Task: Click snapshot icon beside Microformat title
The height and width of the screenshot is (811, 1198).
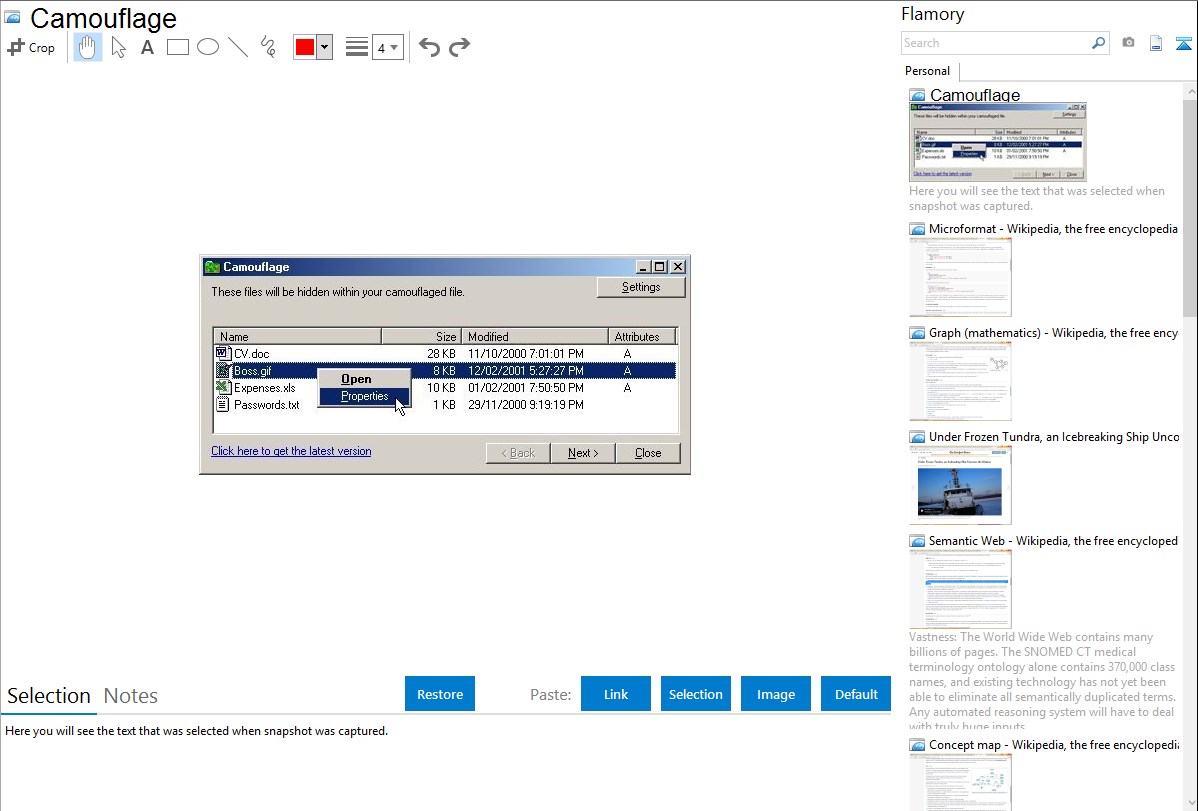Action: pos(917,229)
